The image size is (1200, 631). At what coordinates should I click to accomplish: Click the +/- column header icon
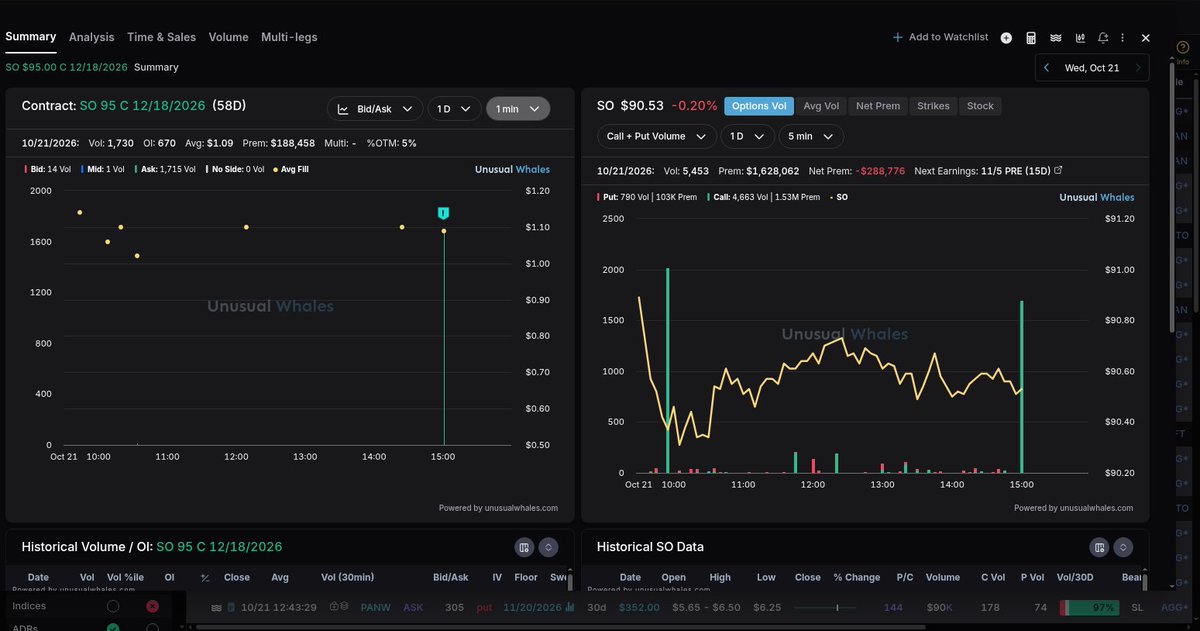(205, 578)
